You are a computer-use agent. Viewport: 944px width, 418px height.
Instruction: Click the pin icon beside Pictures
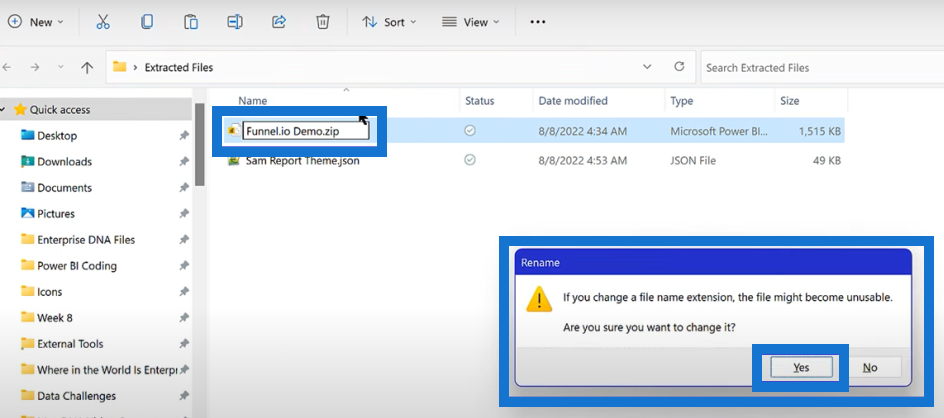click(x=184, y=214)
